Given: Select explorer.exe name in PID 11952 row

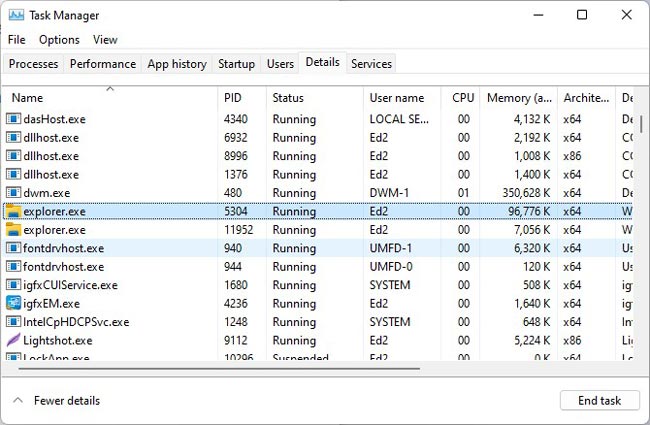Looking at the screenshot, I should 54,230.
